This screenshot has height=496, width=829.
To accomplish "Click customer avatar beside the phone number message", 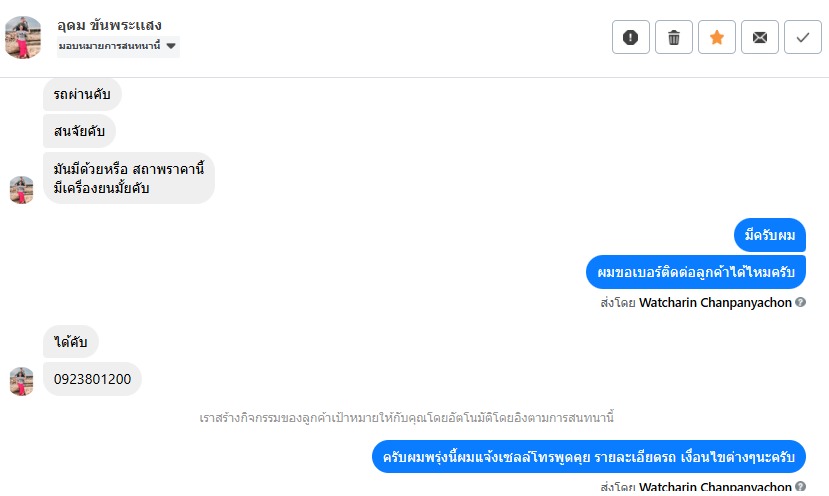I will click(x=21, y=381).
